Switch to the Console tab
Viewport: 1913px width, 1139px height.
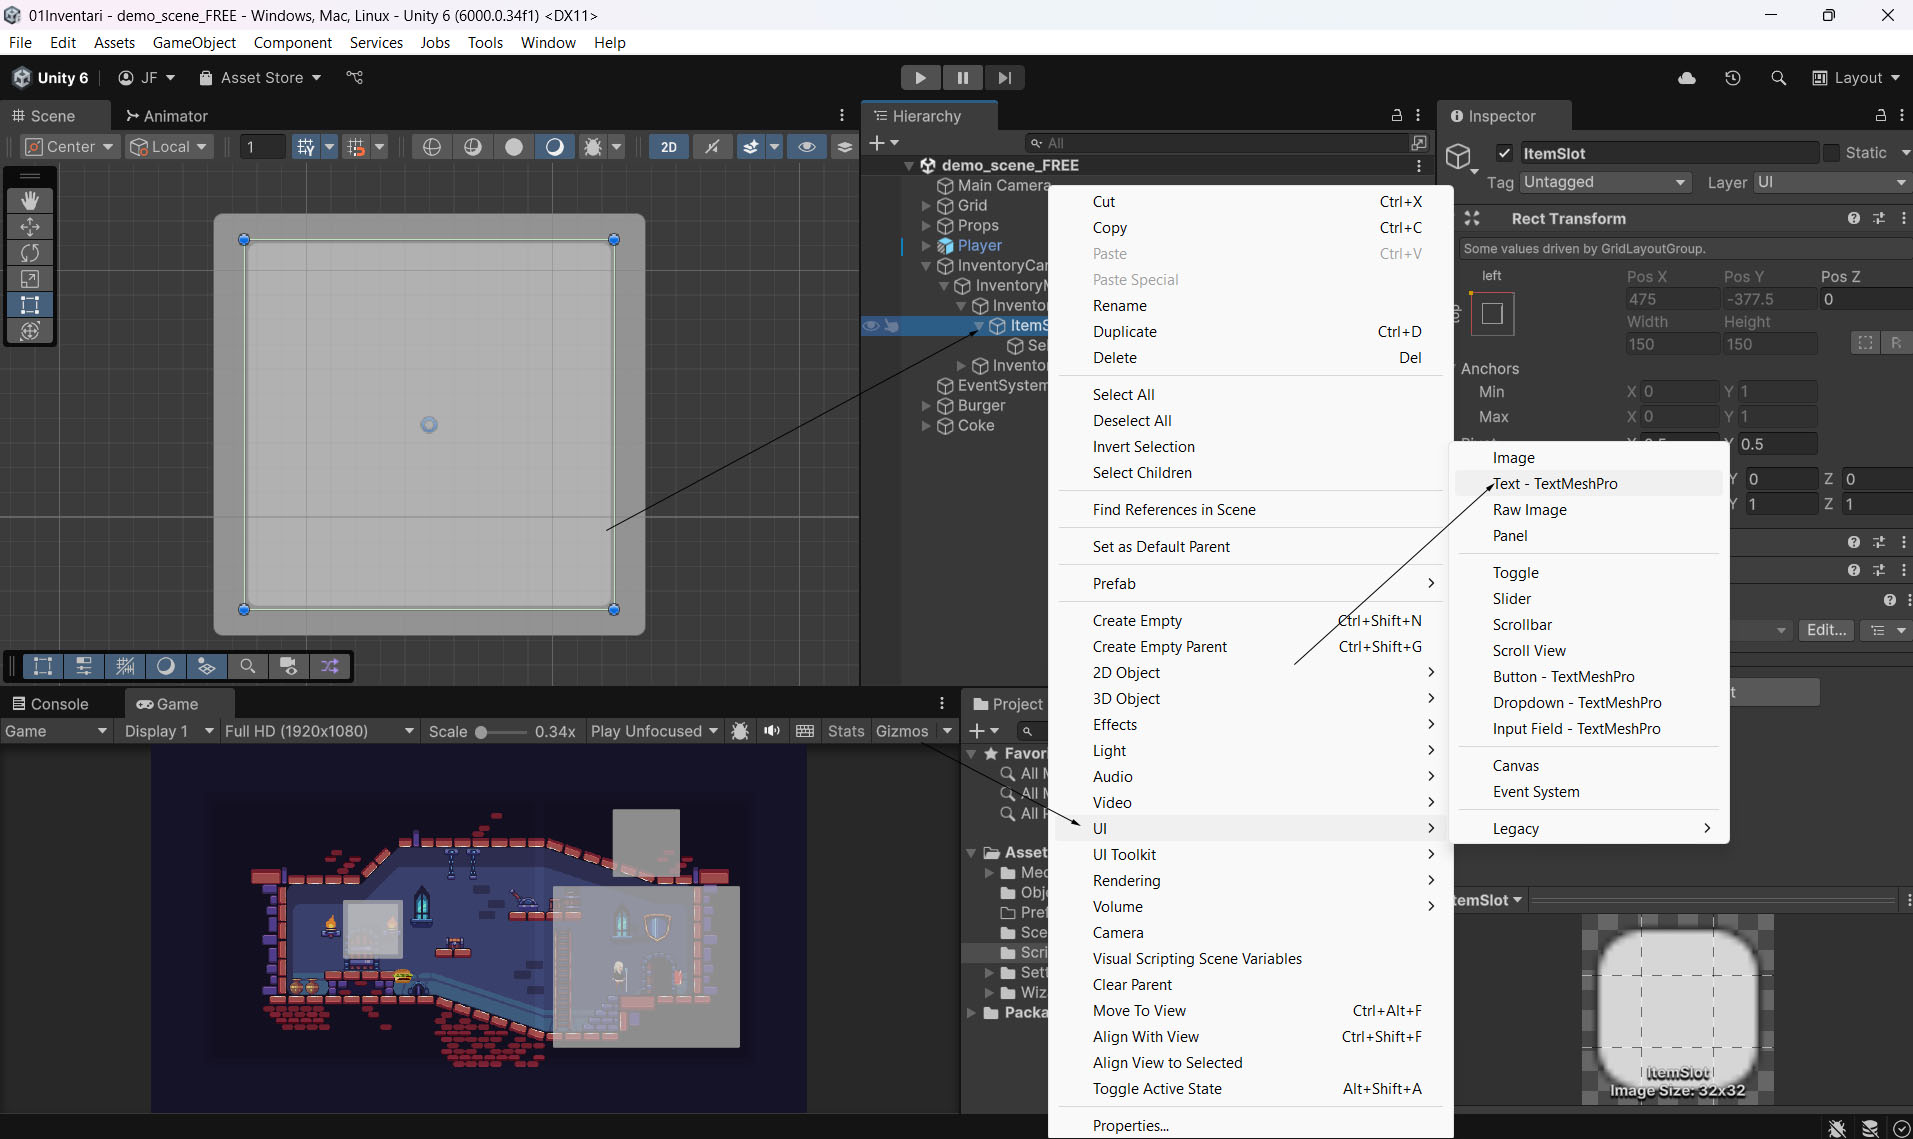pos(50,704)
